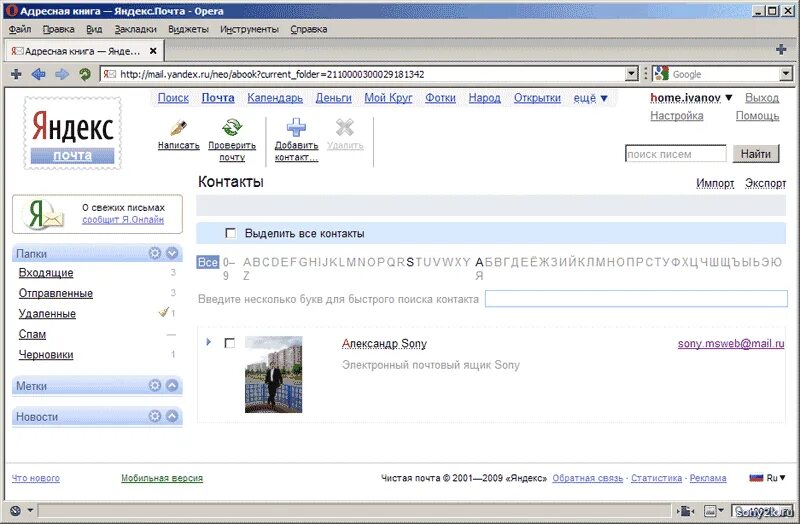Check the Александр Sony contact checkbox
This screenshot has width=800, height=524.
pyautogui.click(x=230, y=343)
